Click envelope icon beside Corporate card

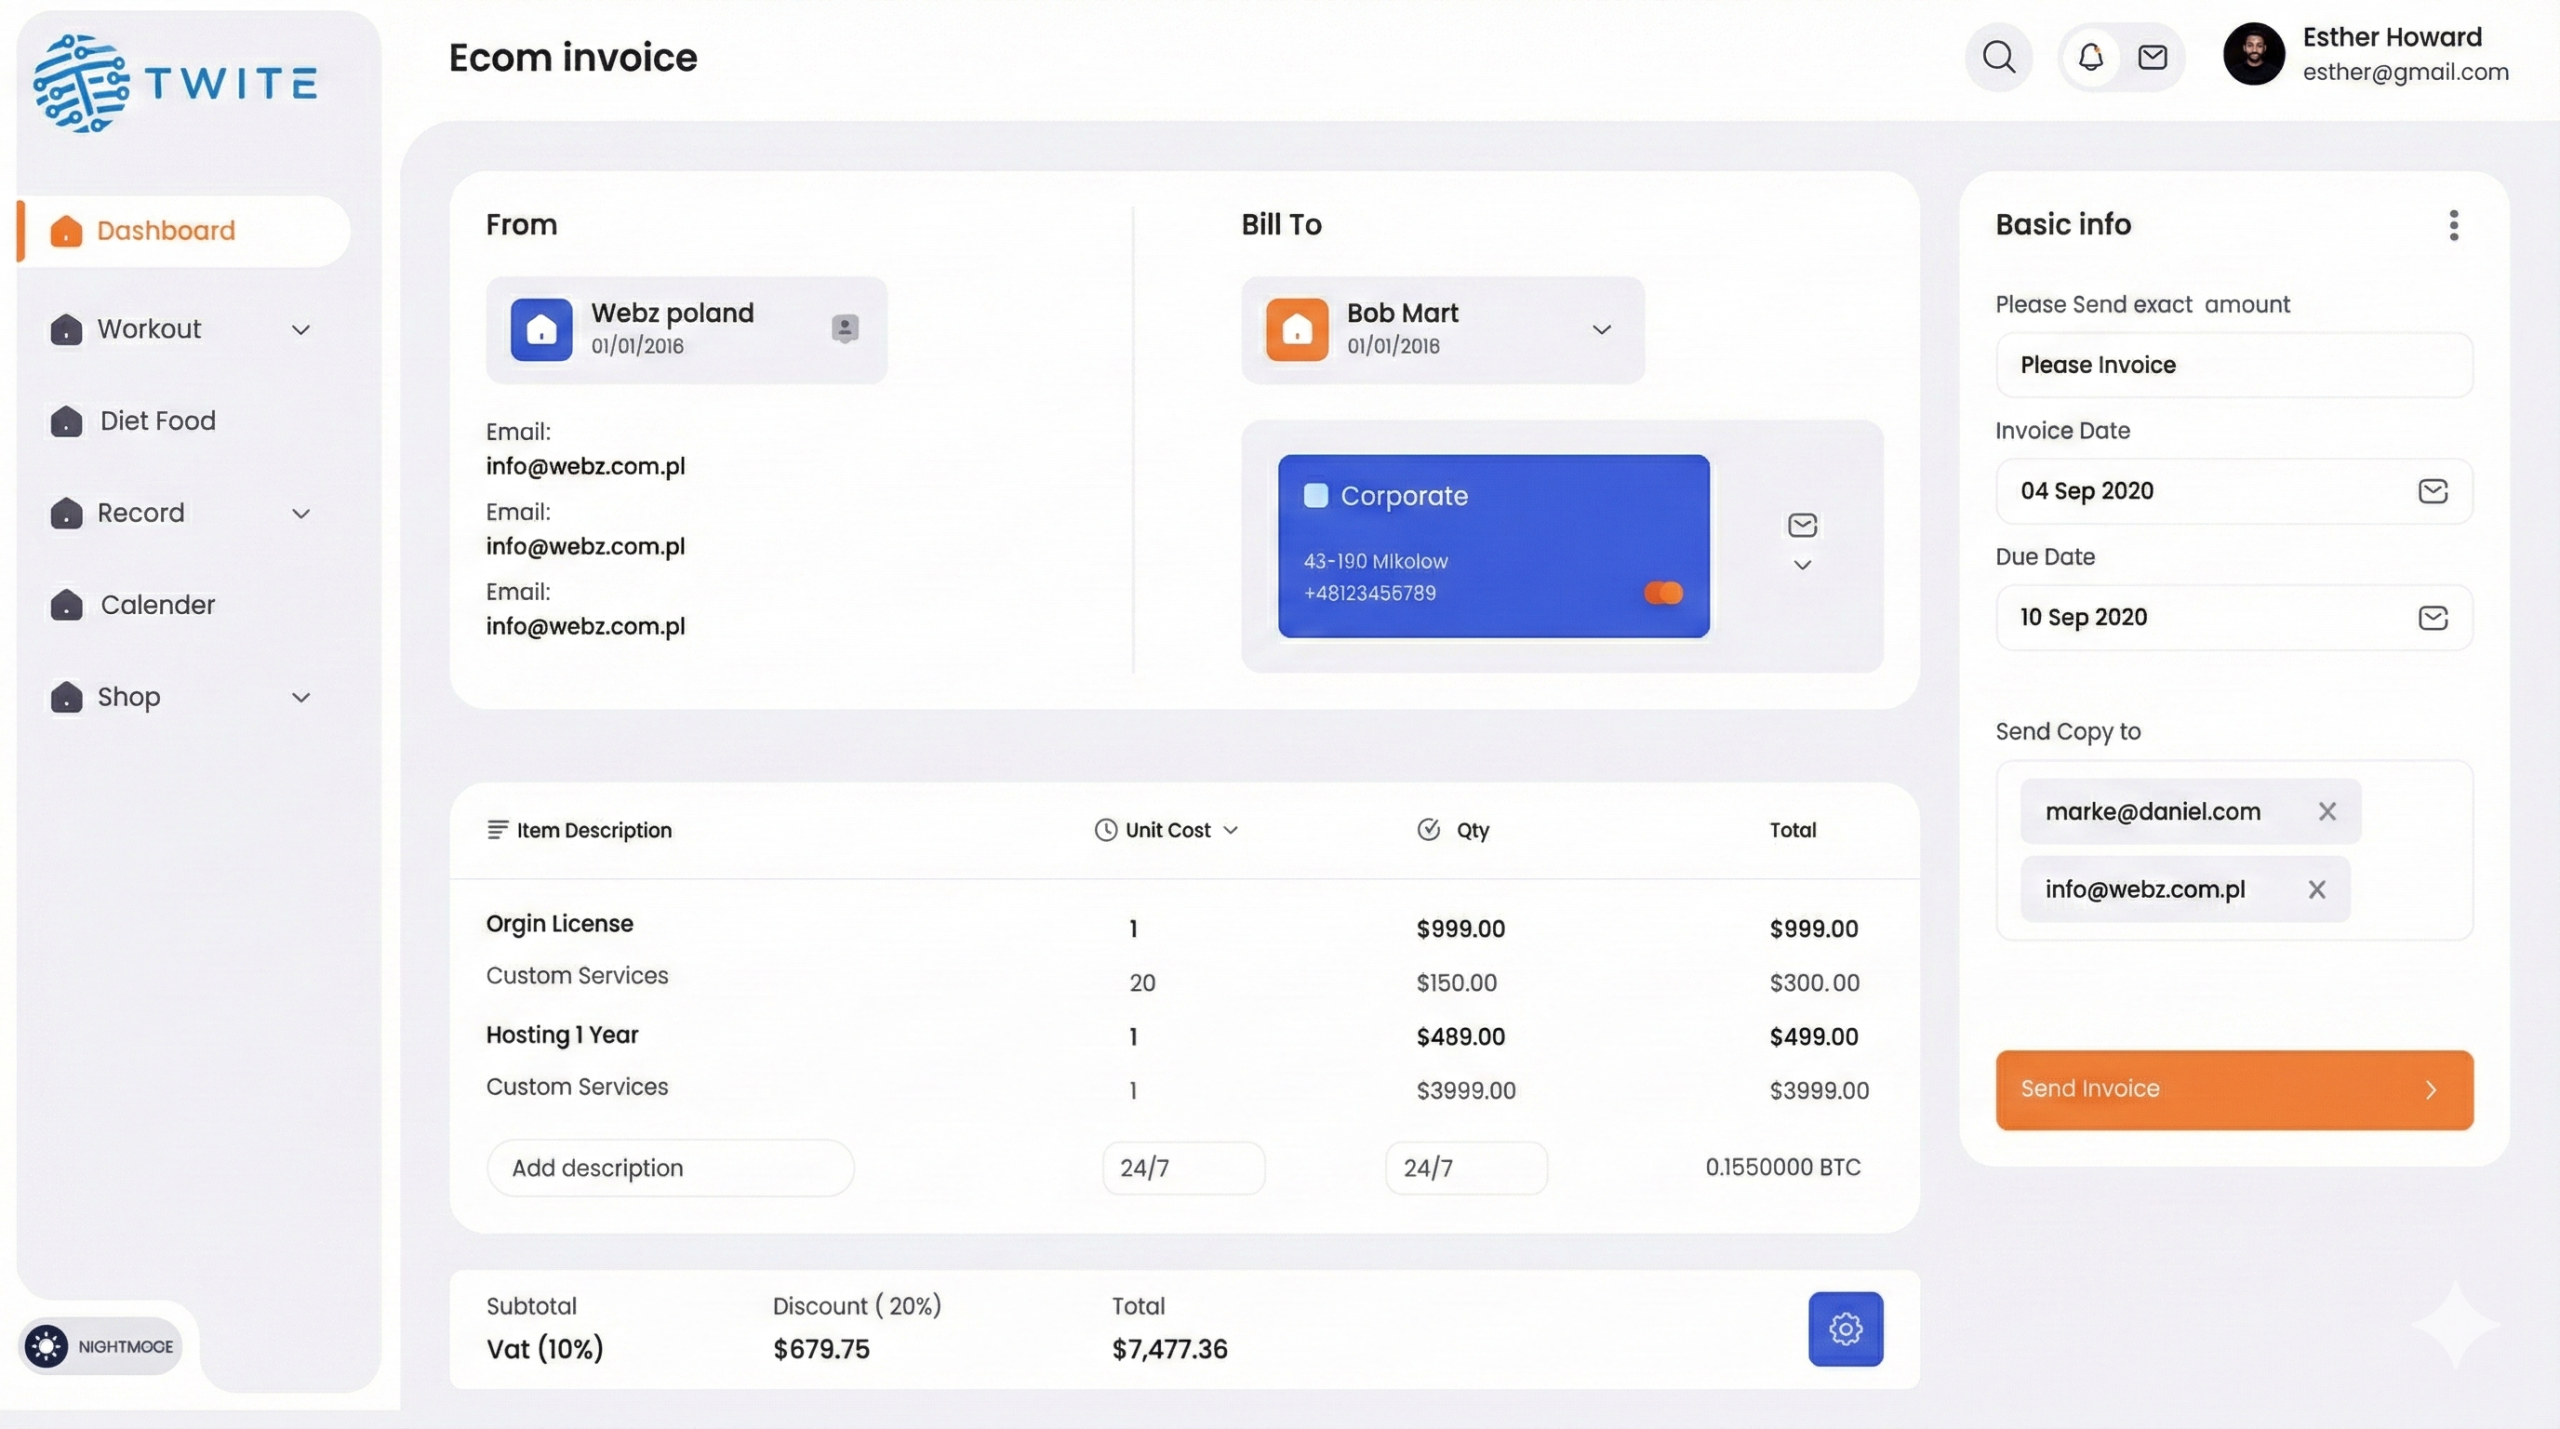point(1802,525)
